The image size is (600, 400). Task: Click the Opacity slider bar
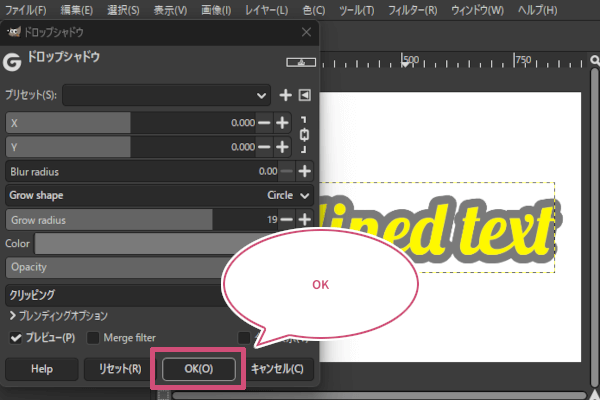coord(120,268)
